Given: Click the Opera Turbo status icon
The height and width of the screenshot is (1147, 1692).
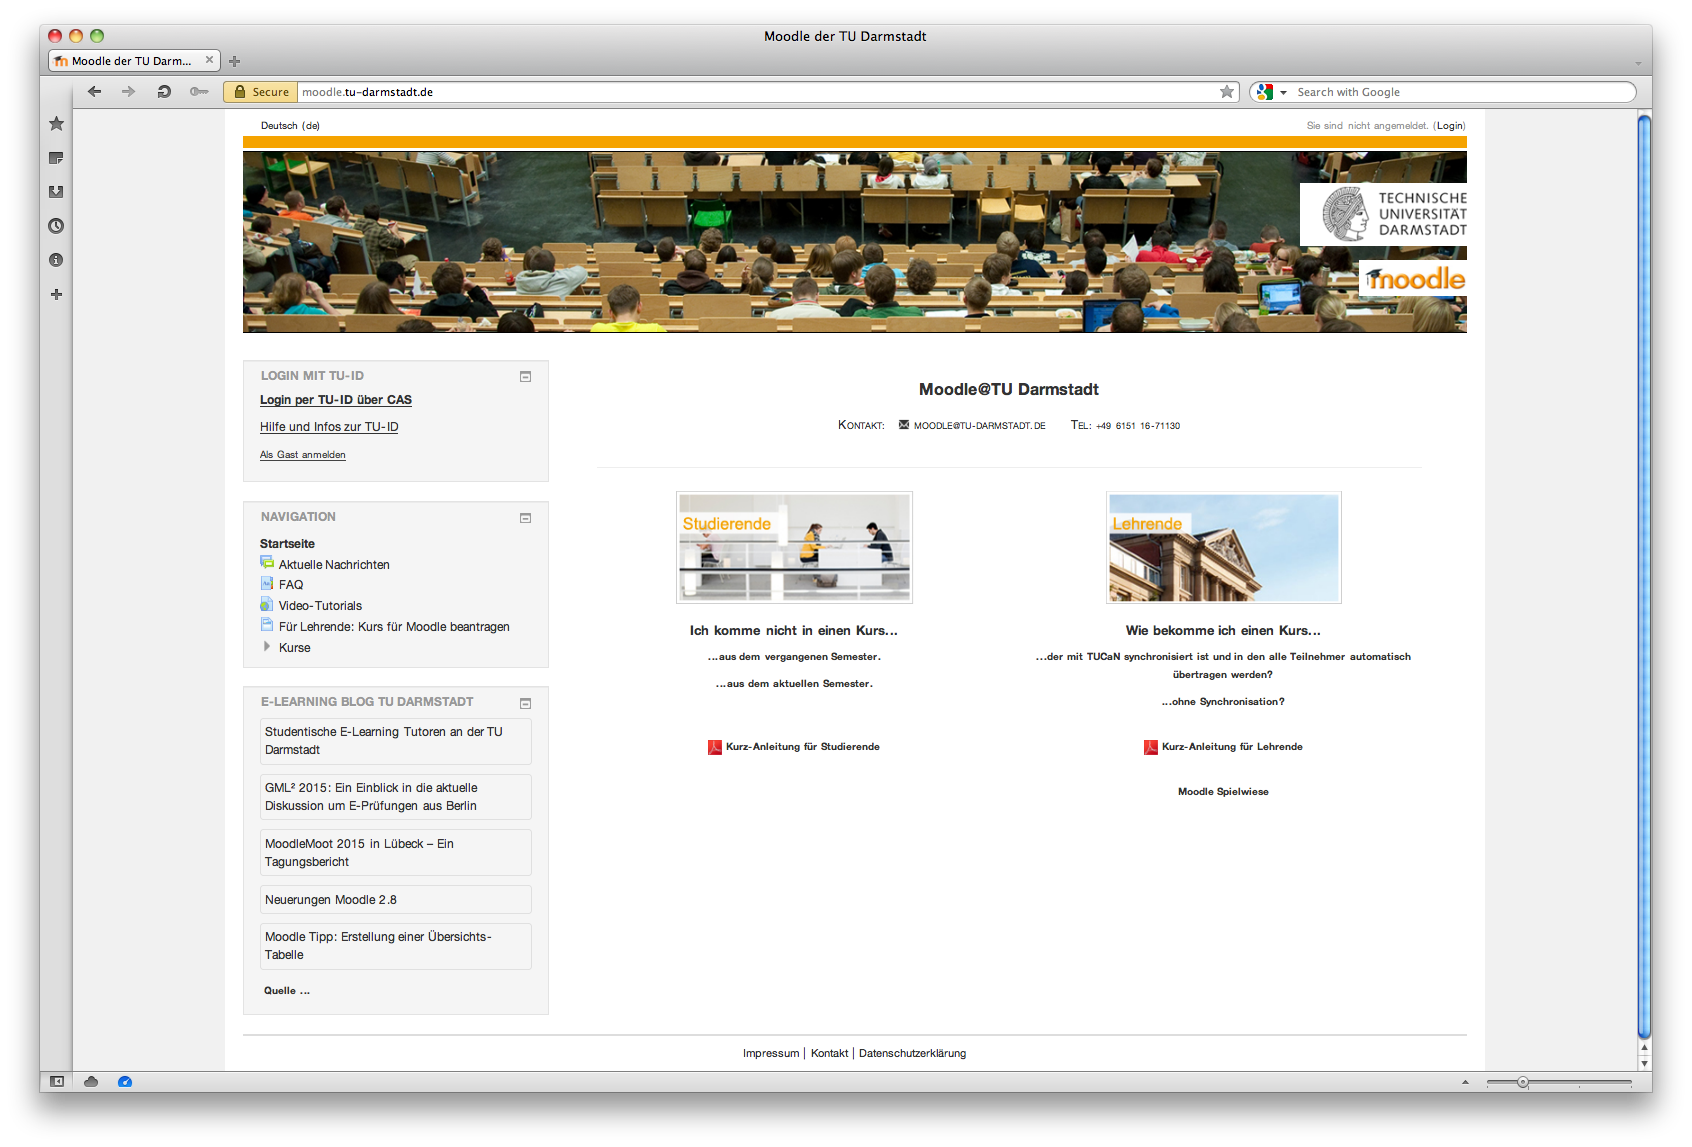Looking at the screenshot, I should point(125,1081).
